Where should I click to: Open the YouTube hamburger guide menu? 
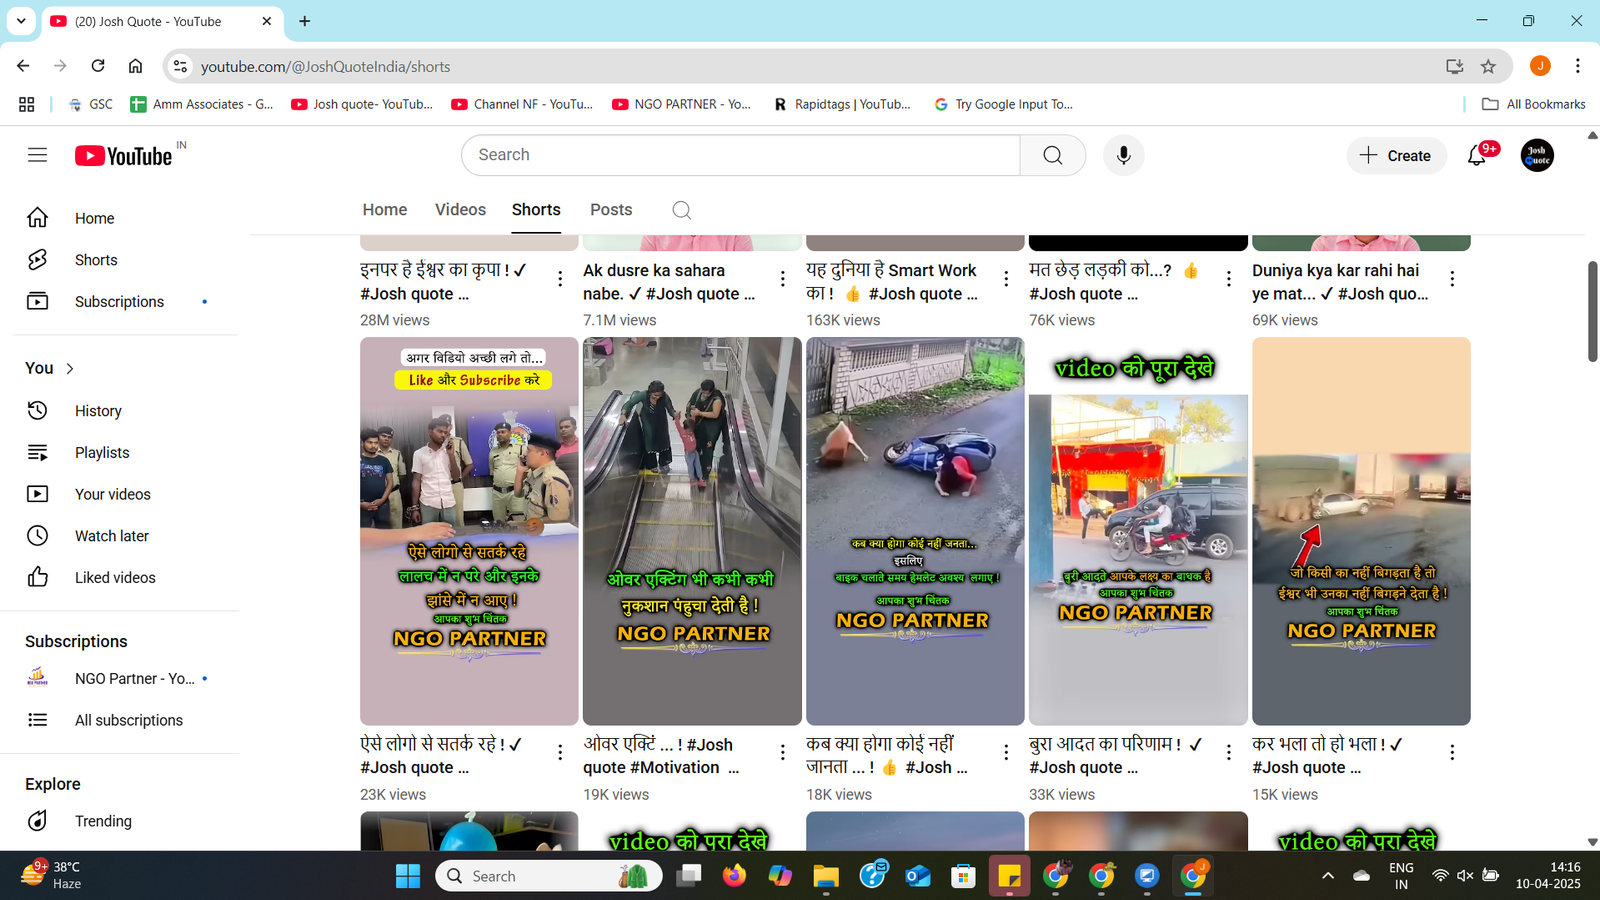click(37, 155)
